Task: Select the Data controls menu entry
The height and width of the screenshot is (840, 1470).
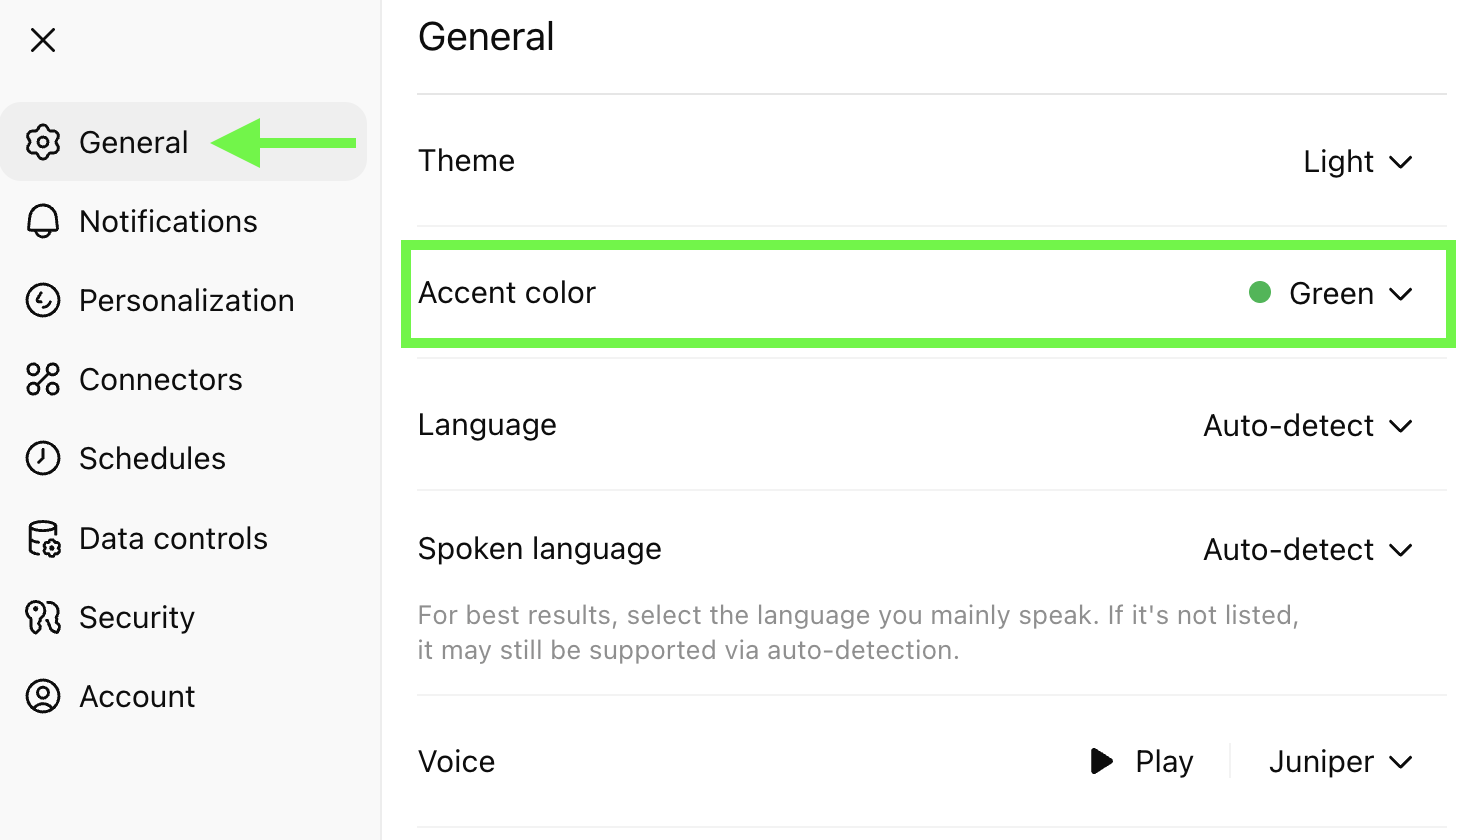Action: (x=173, y=537)
